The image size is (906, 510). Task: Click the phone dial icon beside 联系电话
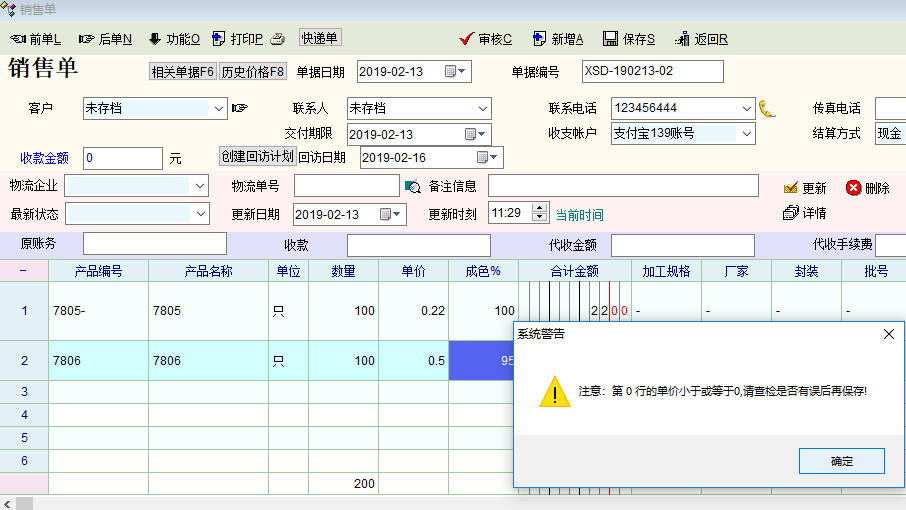click(767, 108)
